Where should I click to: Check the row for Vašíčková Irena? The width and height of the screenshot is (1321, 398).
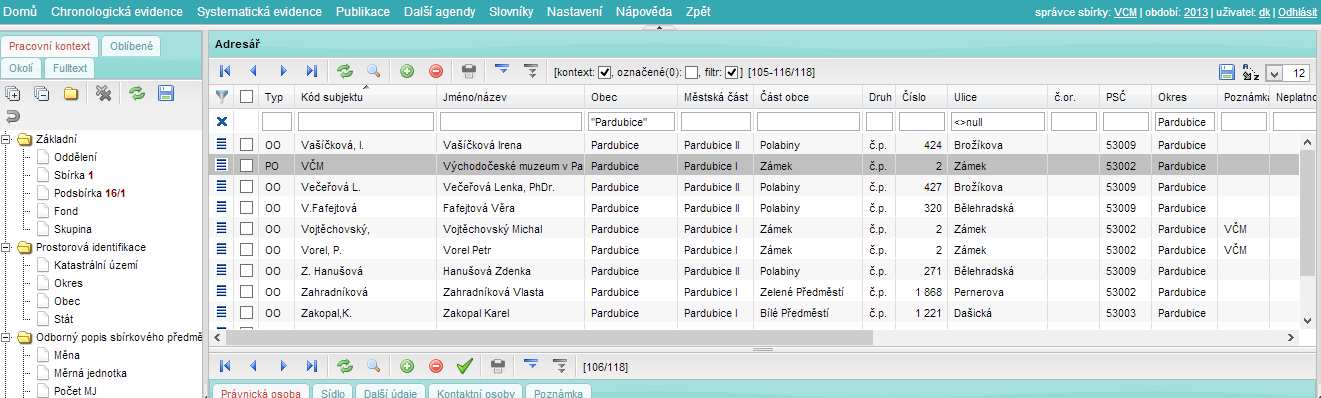(x=247, y=145)
